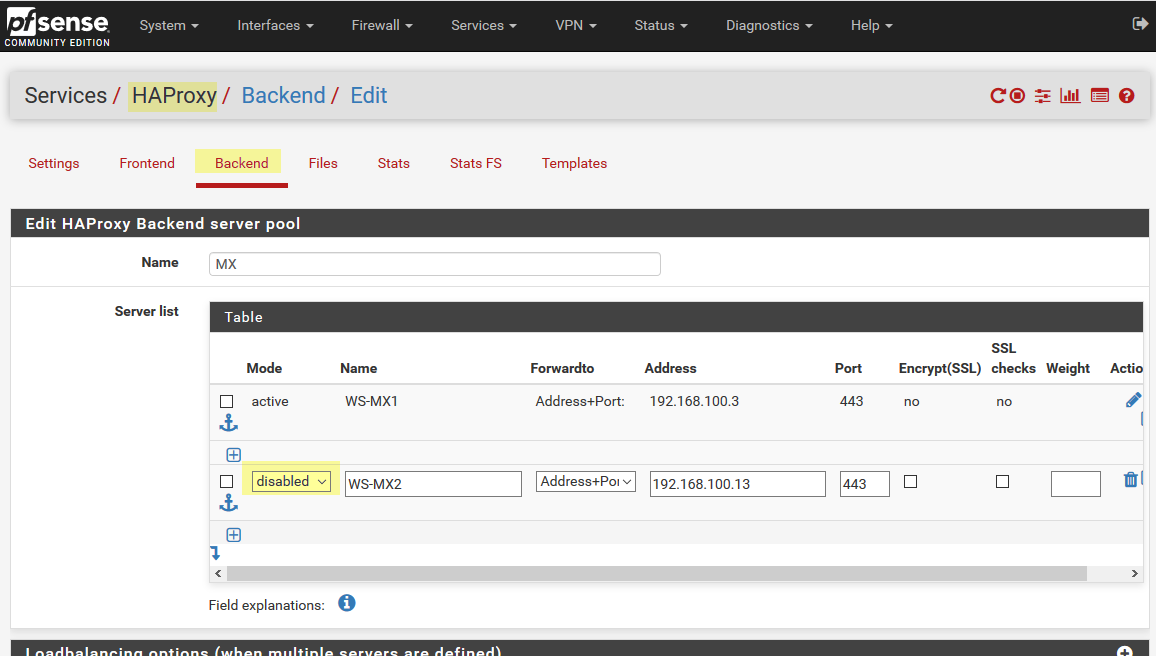Viewport: 1156px width, 656px height.
Task: Expand the Loadbalancing options section plus icon
Action: click(x=1124, y=652)
